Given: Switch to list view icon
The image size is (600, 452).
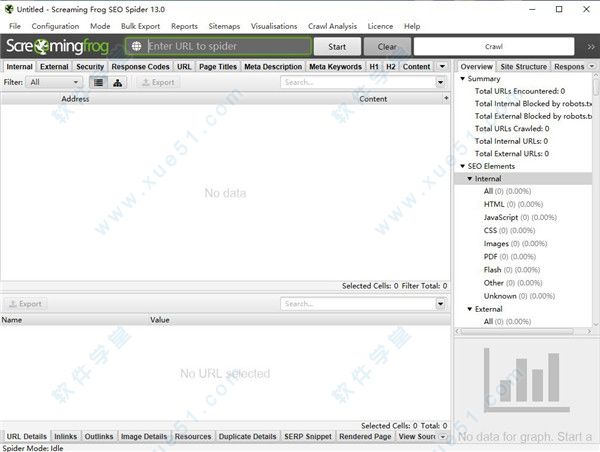Looking at the screenshot, I should [x=98, y=82].
